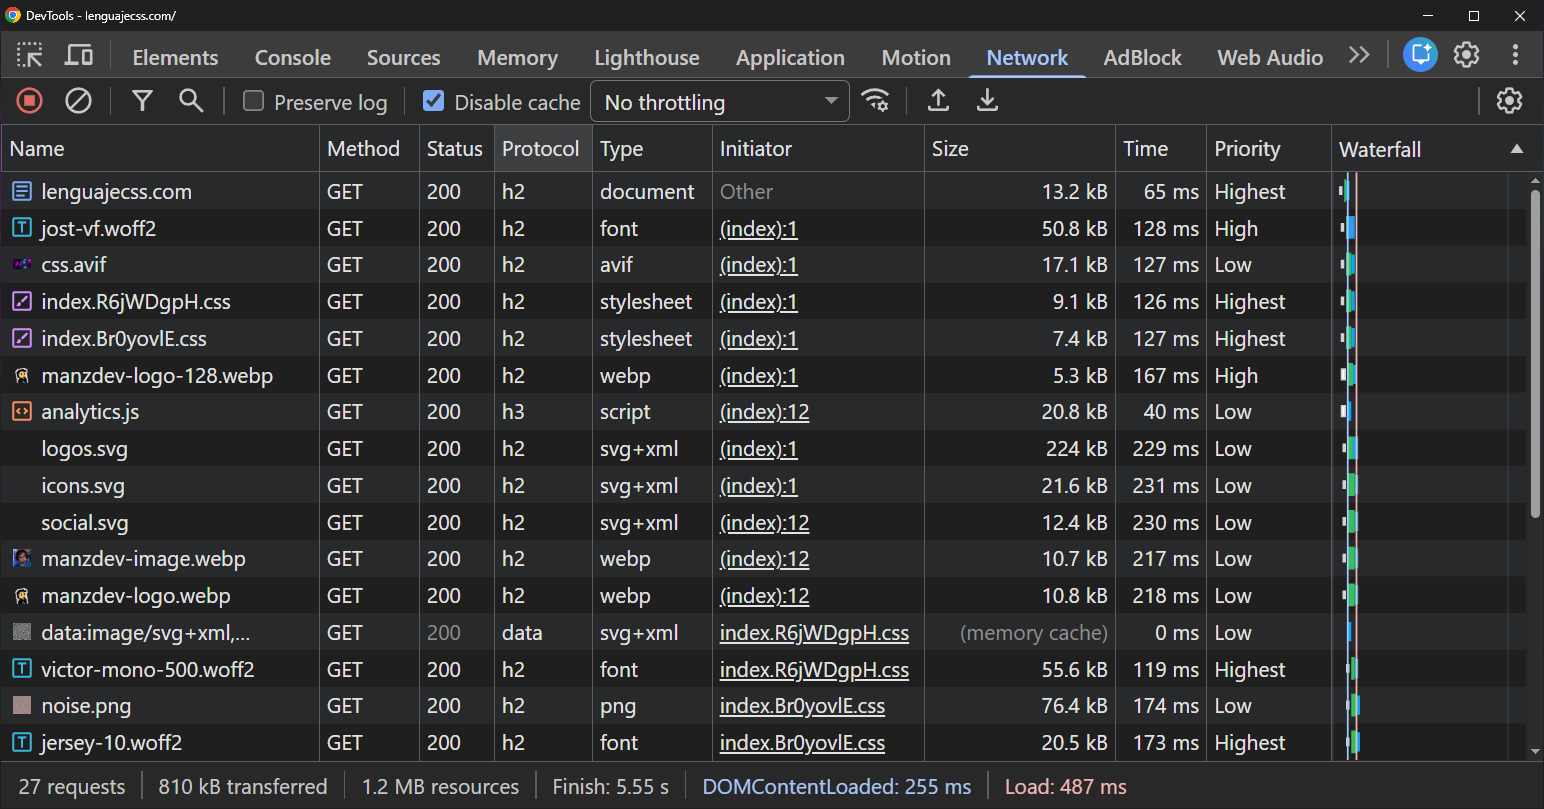The width and height of the screenshot is (1544, 809).
Task: Show more tabs with the double chevron
Action: tap(1359, 55)
